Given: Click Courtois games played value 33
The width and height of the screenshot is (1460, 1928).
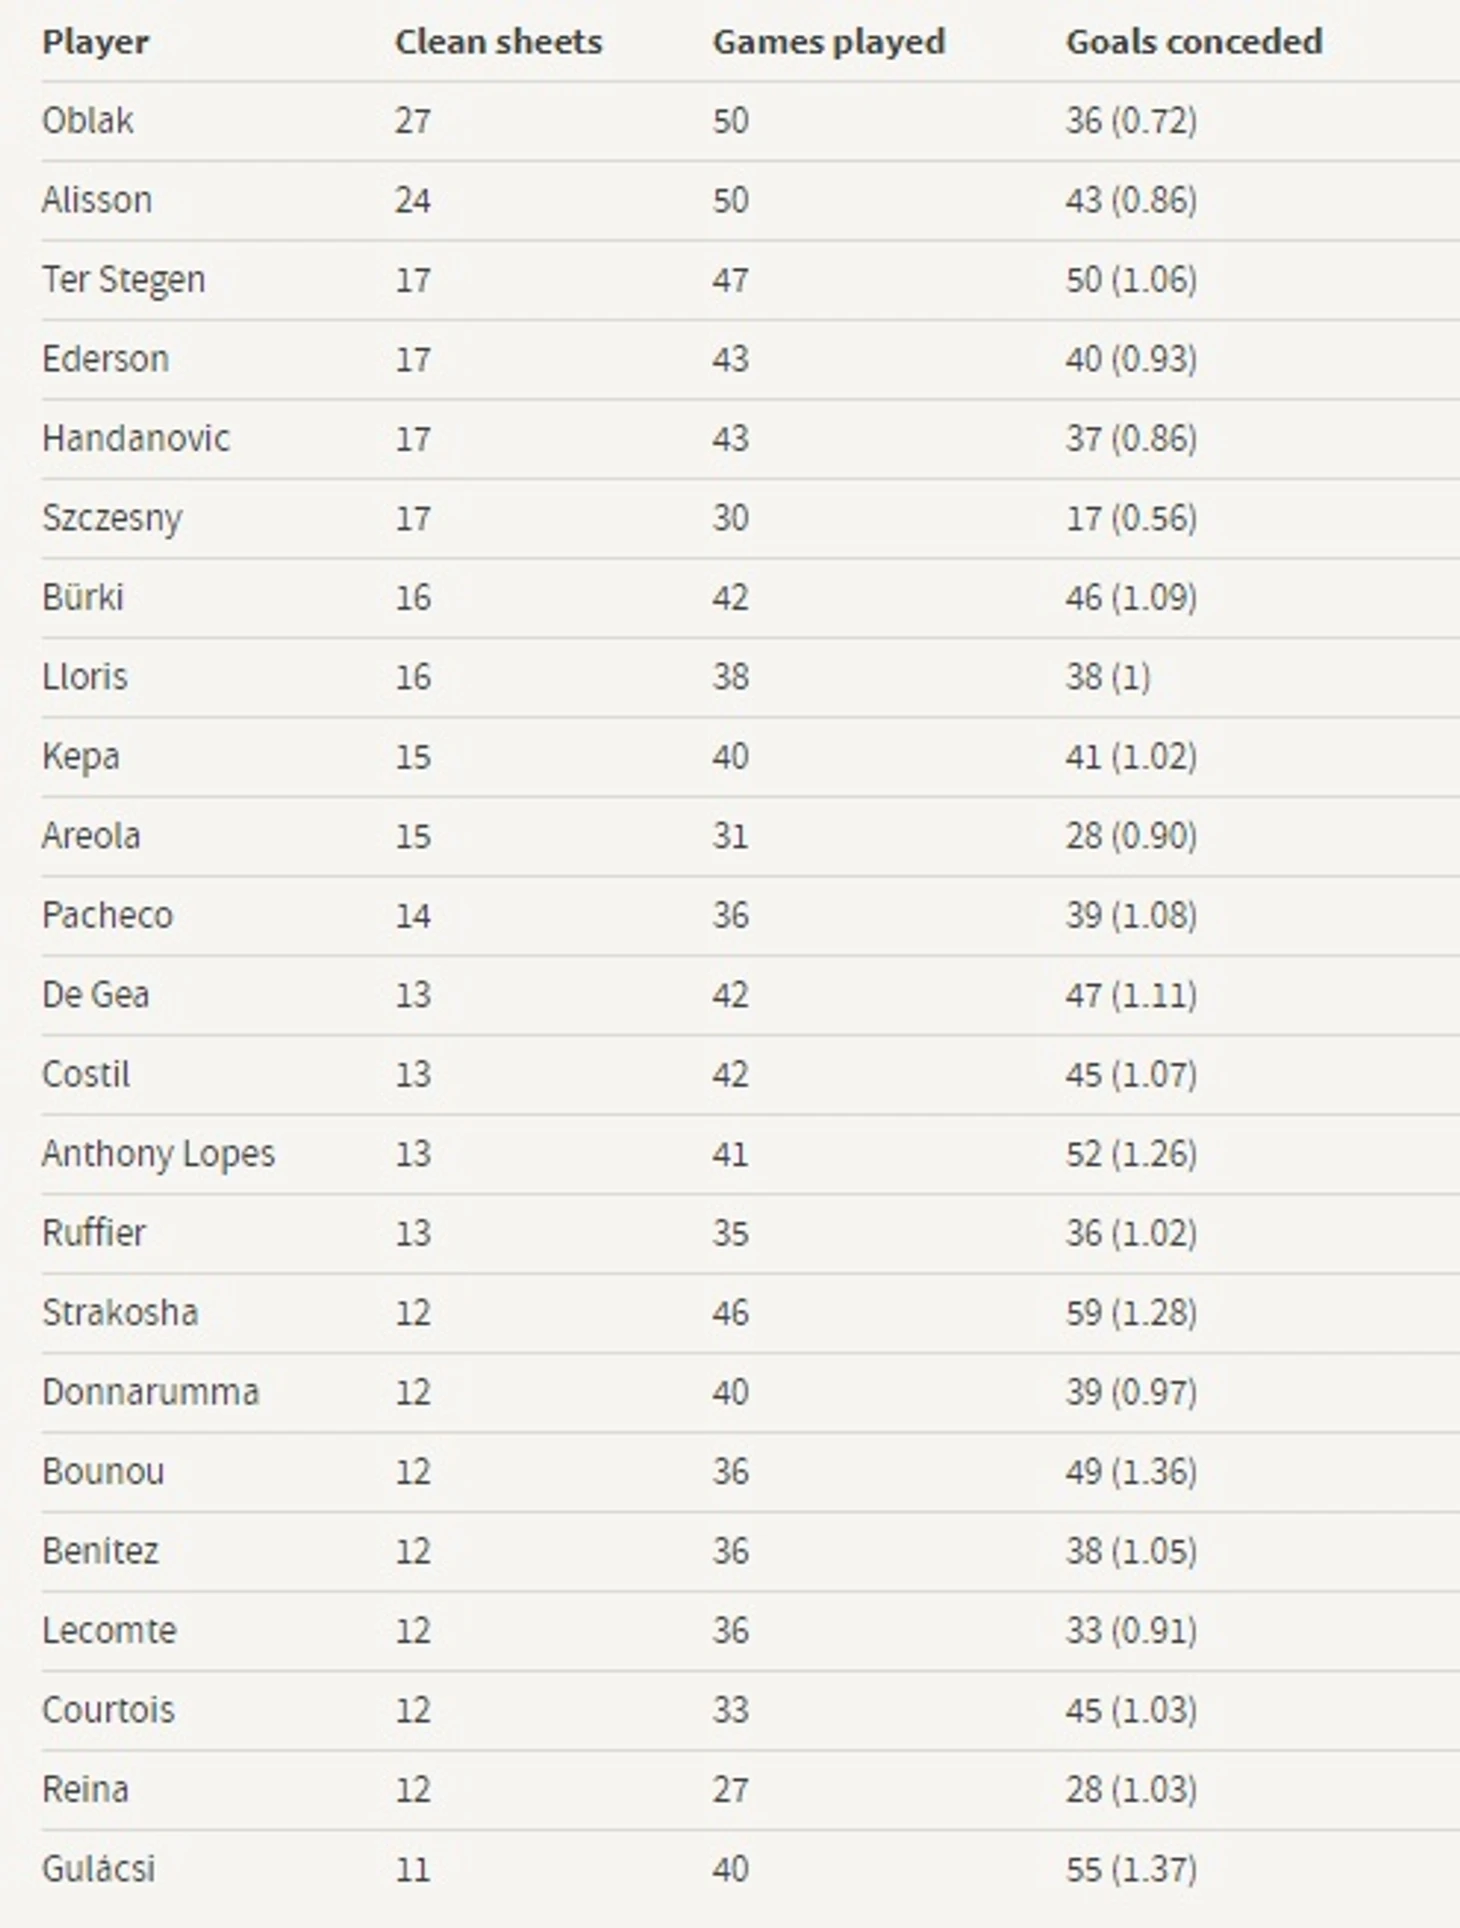Looking at the screenshot, I should click(x=730, y=1710).
